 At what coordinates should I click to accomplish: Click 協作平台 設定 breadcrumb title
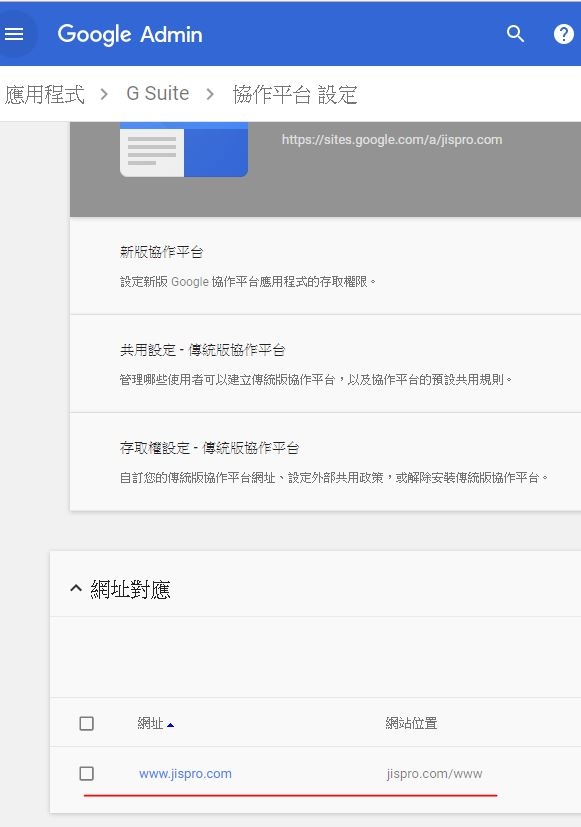point(295,95)
